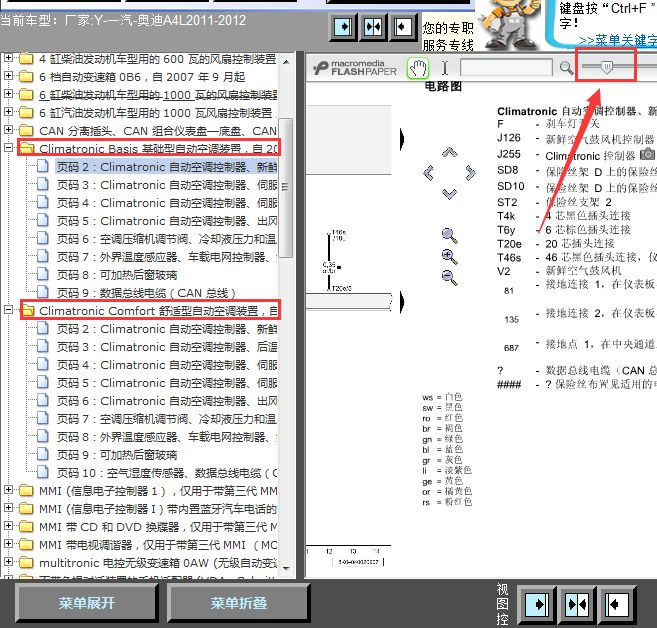This screenshot has height=628, width=657.
Task: Click the tree vertical scrollbar thumb
Action: coord(286,187)
